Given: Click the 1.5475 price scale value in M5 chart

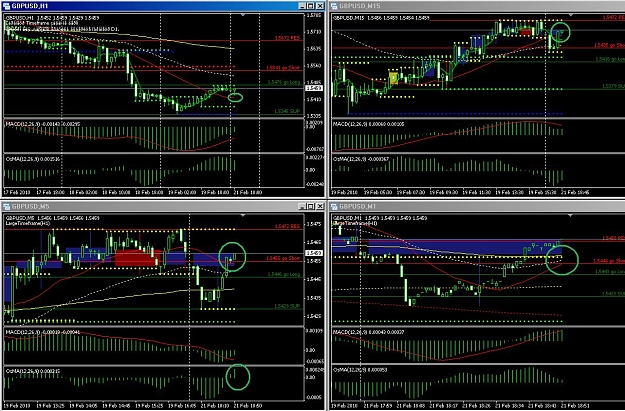Looking at the screenshot, I should tap(313, 224).
